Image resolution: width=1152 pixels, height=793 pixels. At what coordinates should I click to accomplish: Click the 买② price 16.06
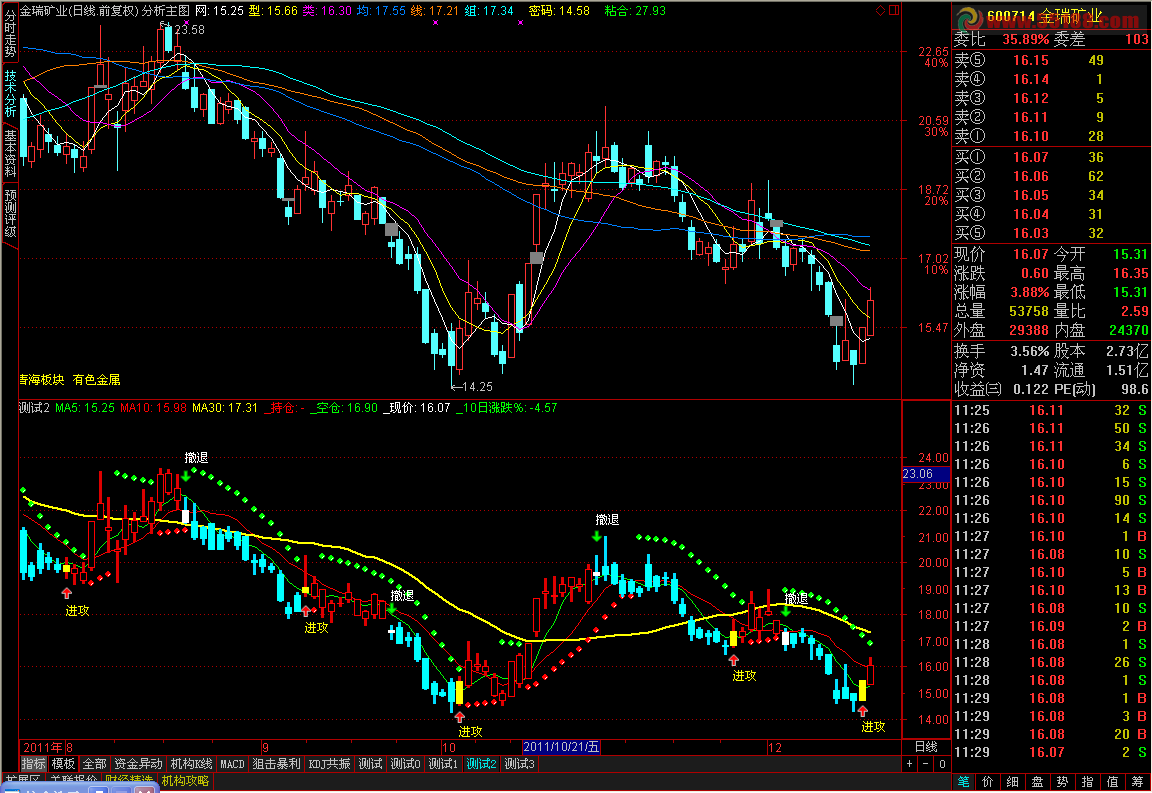pyautogui.click(x=1031, y=176)
